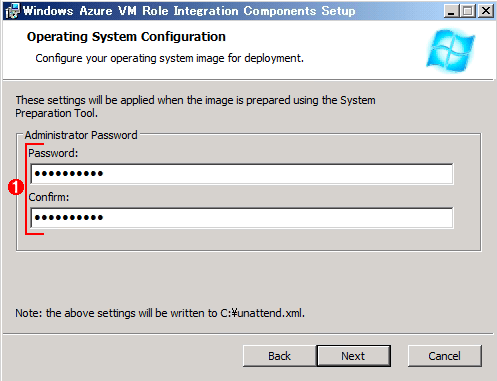Go Back to previous step
The height and width of the screenshot is (381, 497).
280,356
